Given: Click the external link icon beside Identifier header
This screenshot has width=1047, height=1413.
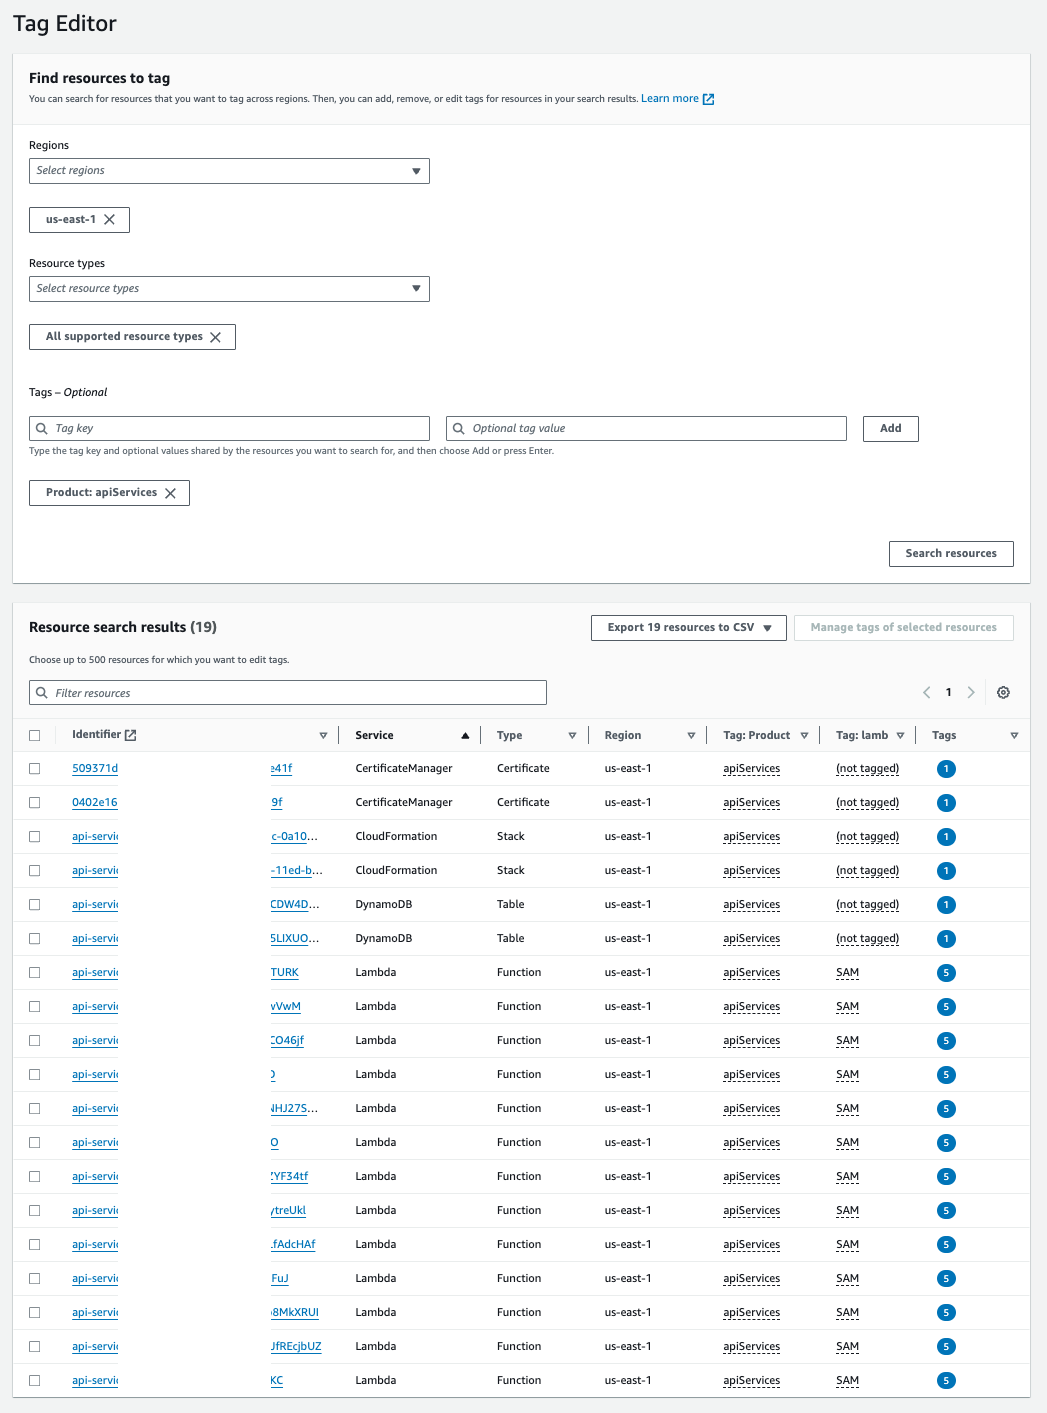Looking at the screenshot, I should (131, 733).
